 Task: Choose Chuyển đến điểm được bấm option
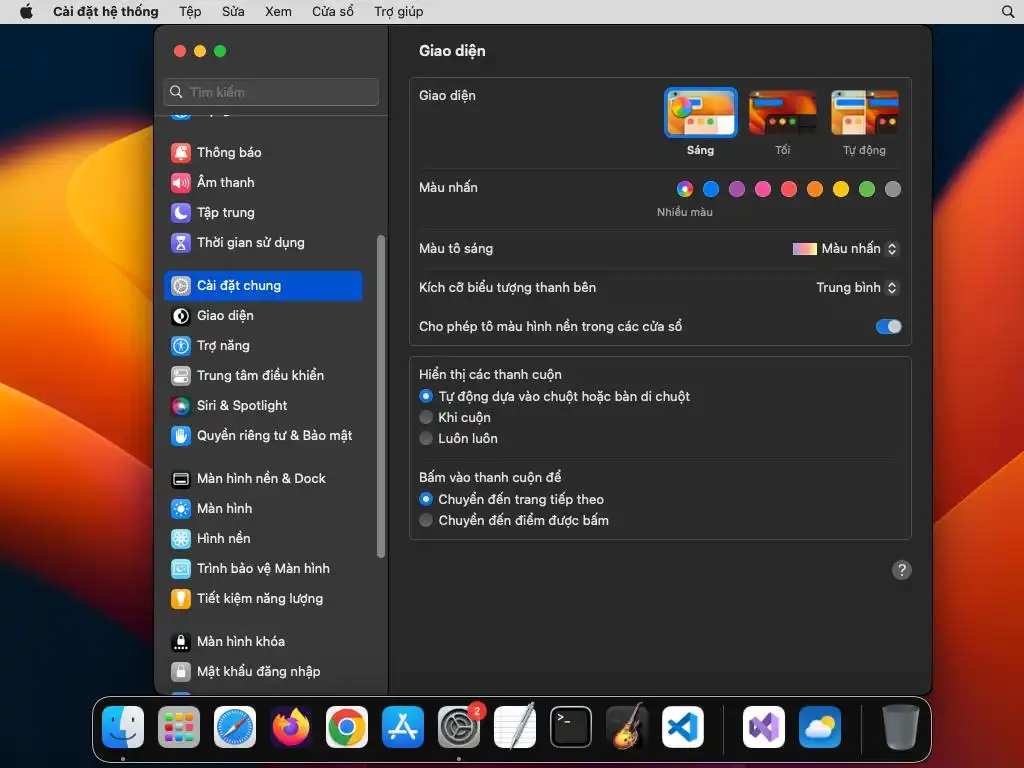(x=426, y=520)
